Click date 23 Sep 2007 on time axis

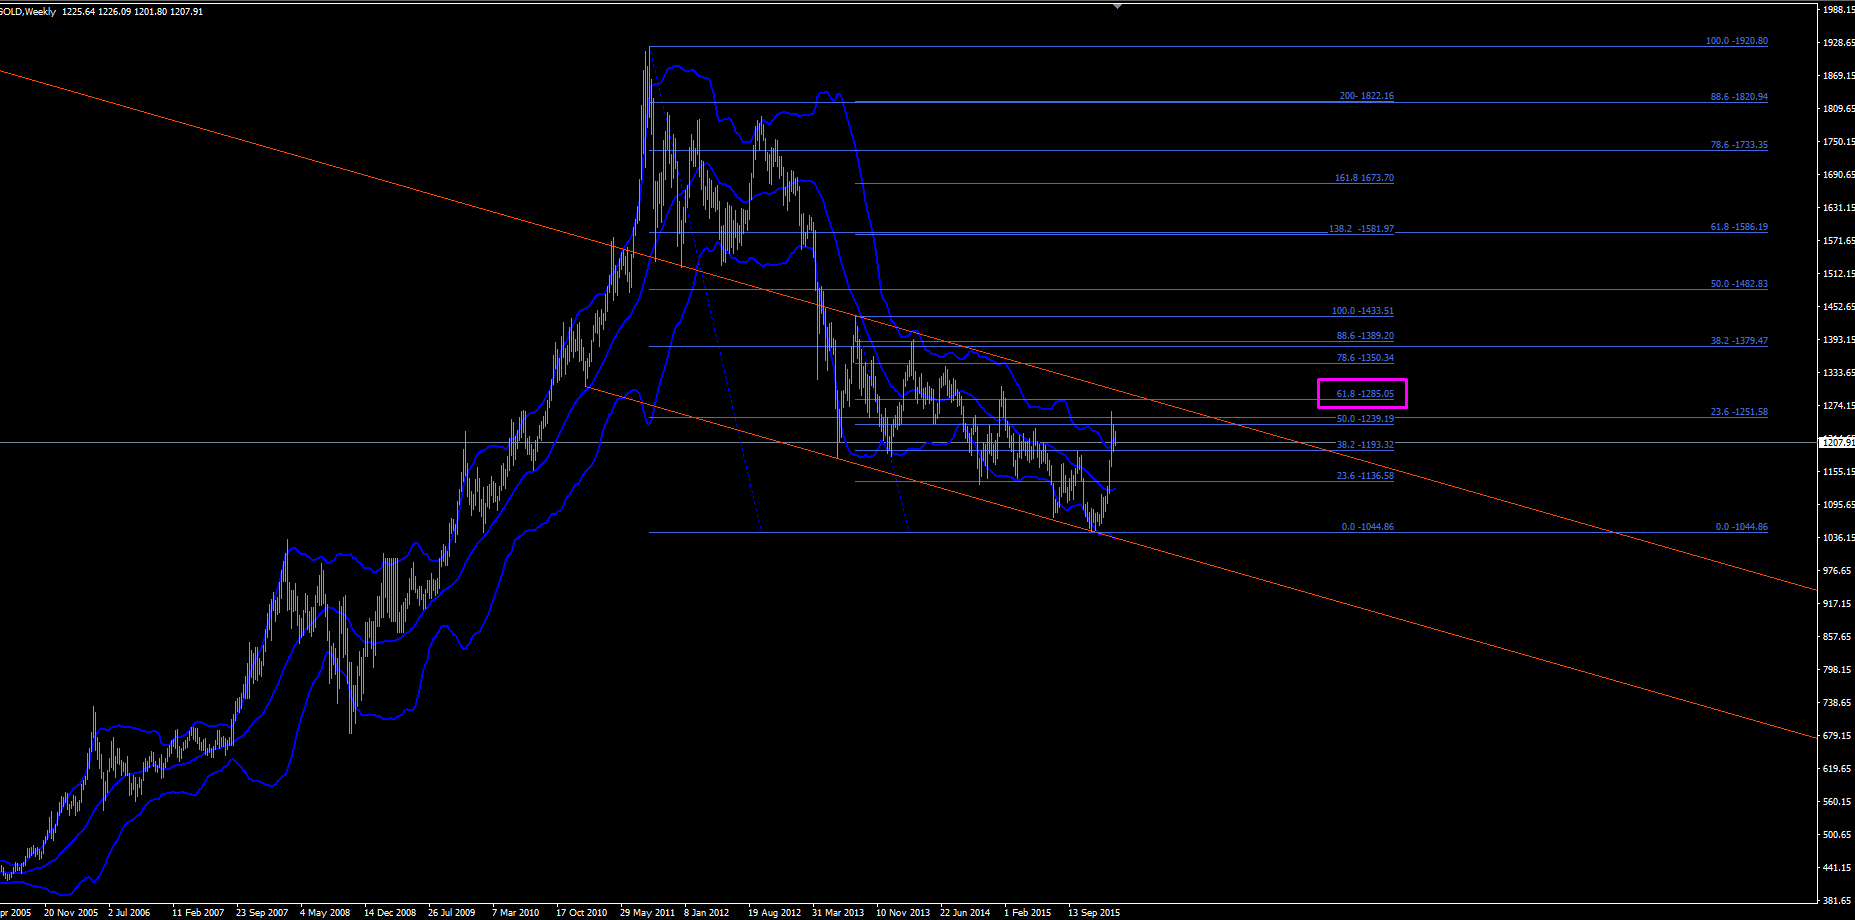pyautogui.click(x=262, y=913)
